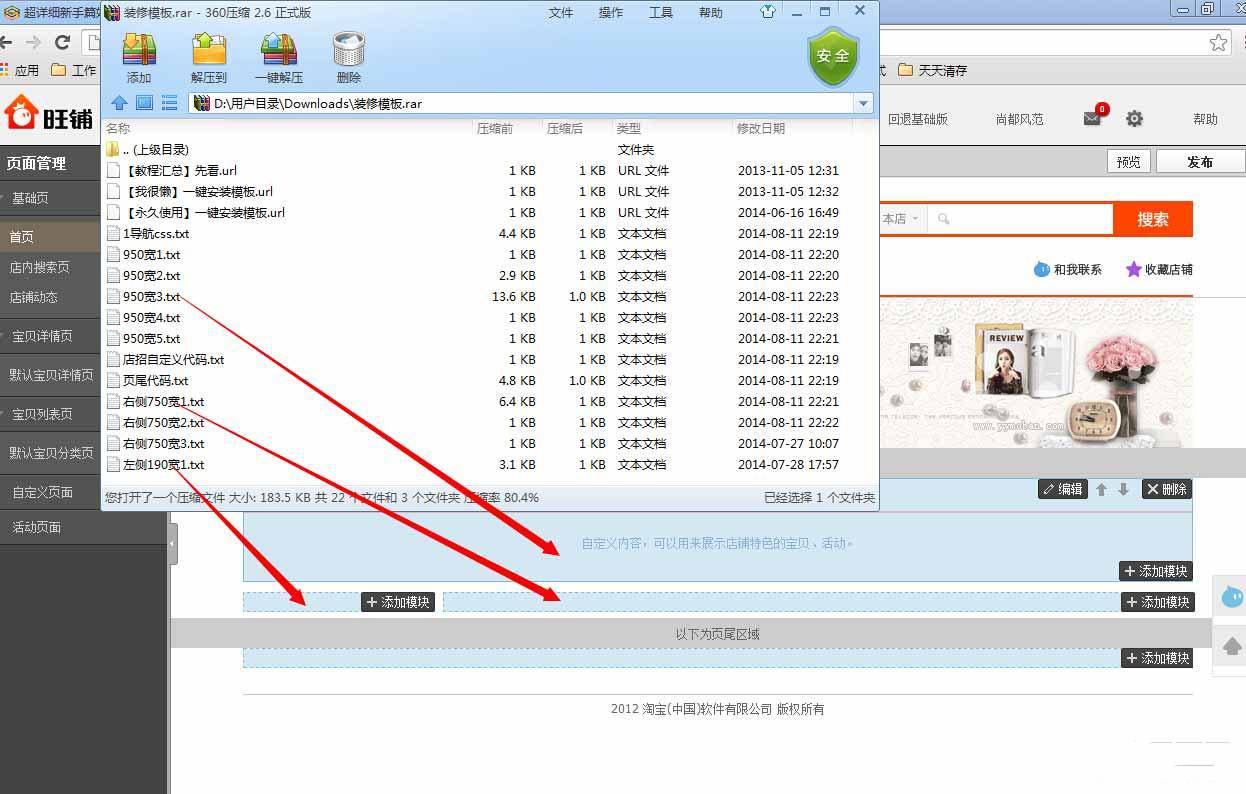
Task: Click the 尚都风范 link
Action: (1019, 118)
